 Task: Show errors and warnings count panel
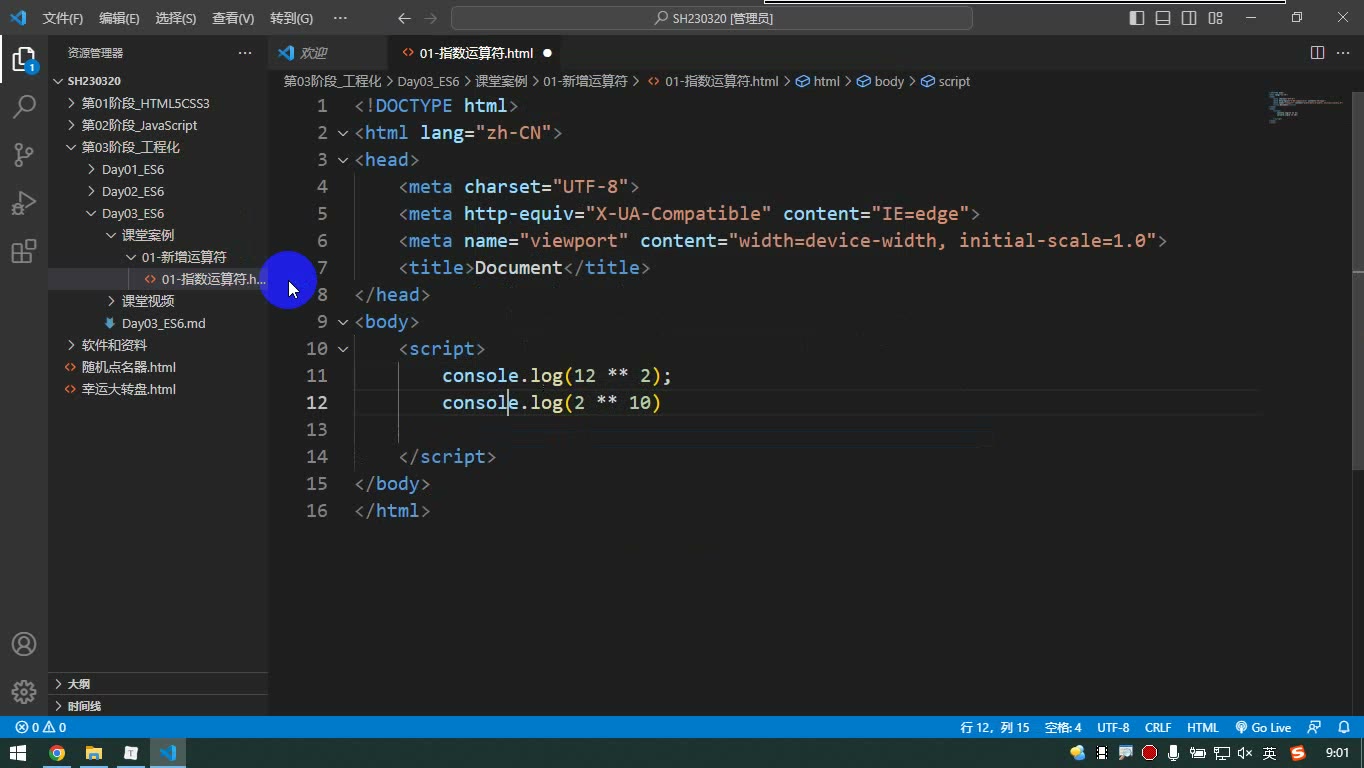[41, 728]
